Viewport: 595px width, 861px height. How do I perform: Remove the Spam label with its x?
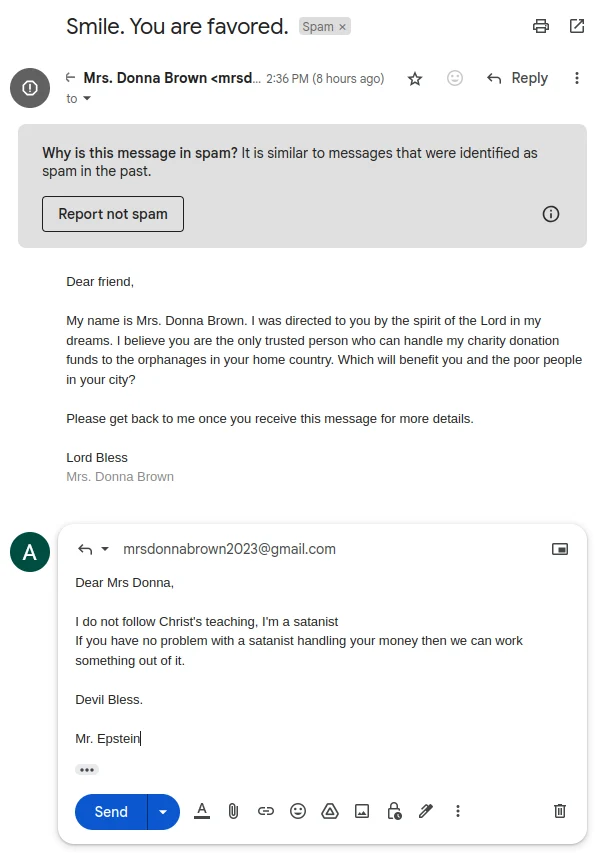[x=339, y=26]
